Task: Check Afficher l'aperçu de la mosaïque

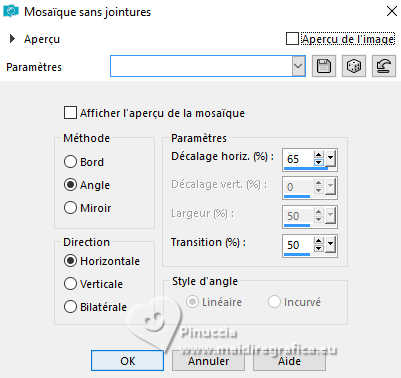Action: (x=70, y=113)
